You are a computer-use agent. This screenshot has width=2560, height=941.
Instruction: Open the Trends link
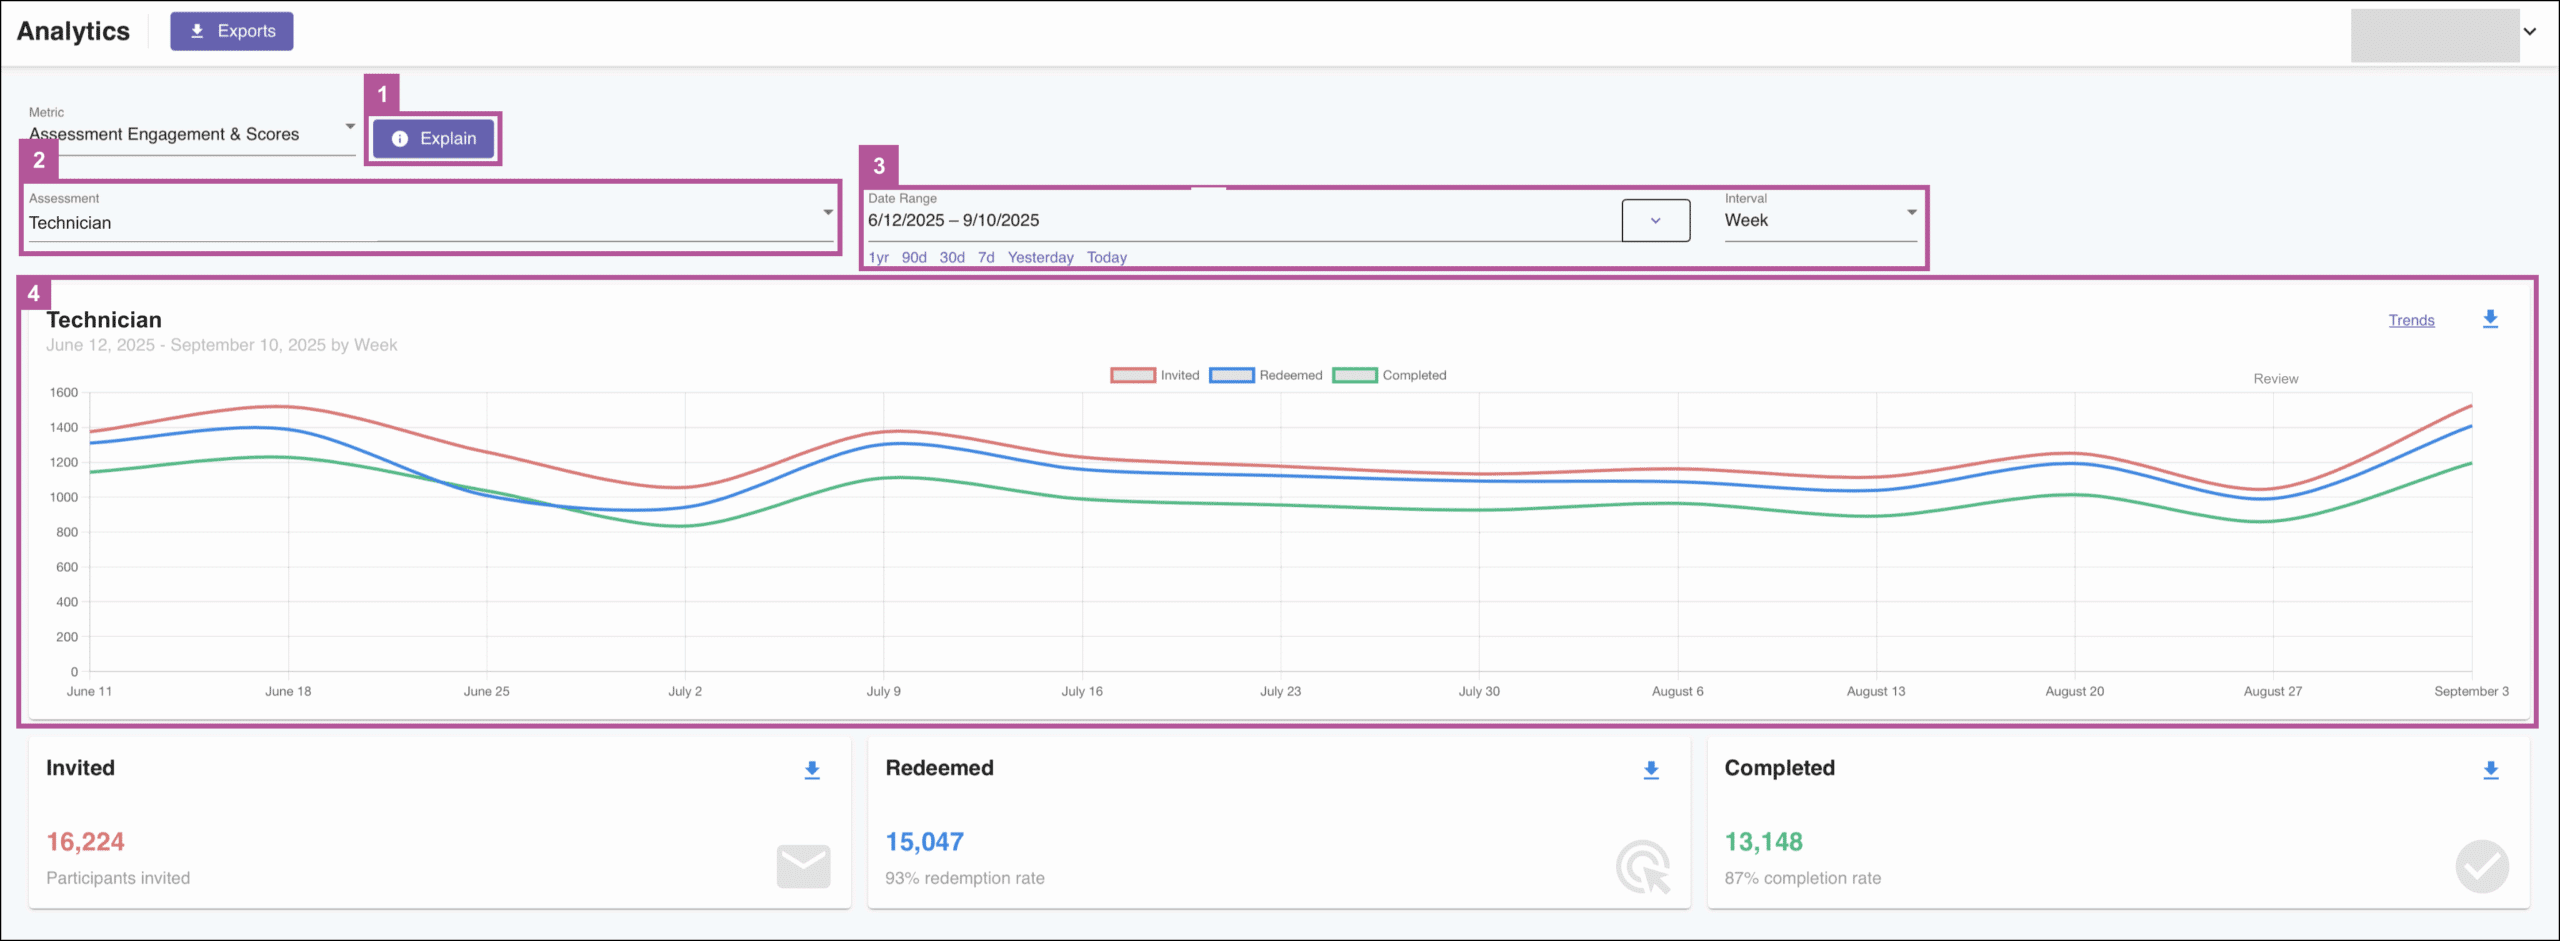click(x=2411, y=321)
